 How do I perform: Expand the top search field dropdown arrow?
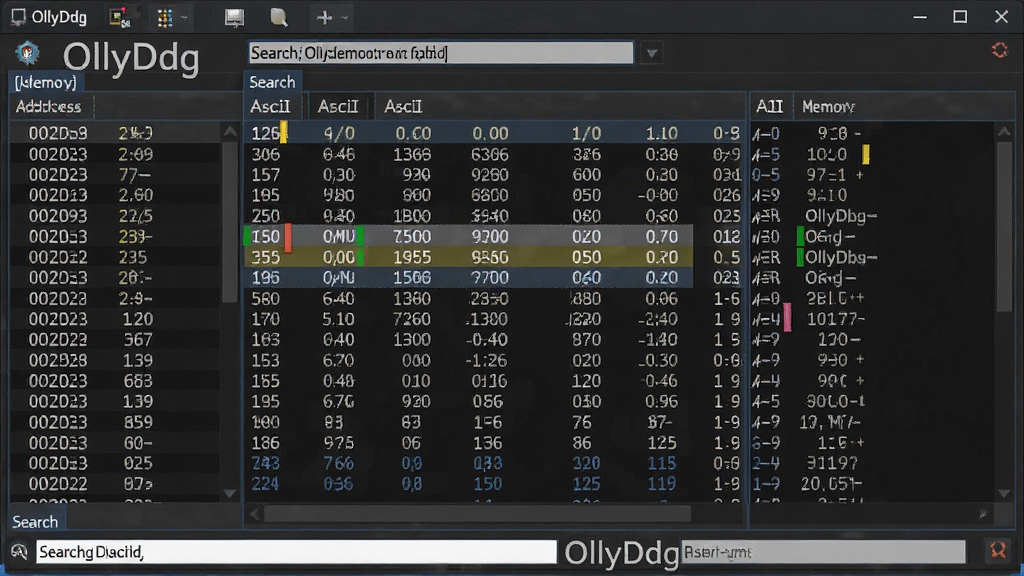(652, 54)
